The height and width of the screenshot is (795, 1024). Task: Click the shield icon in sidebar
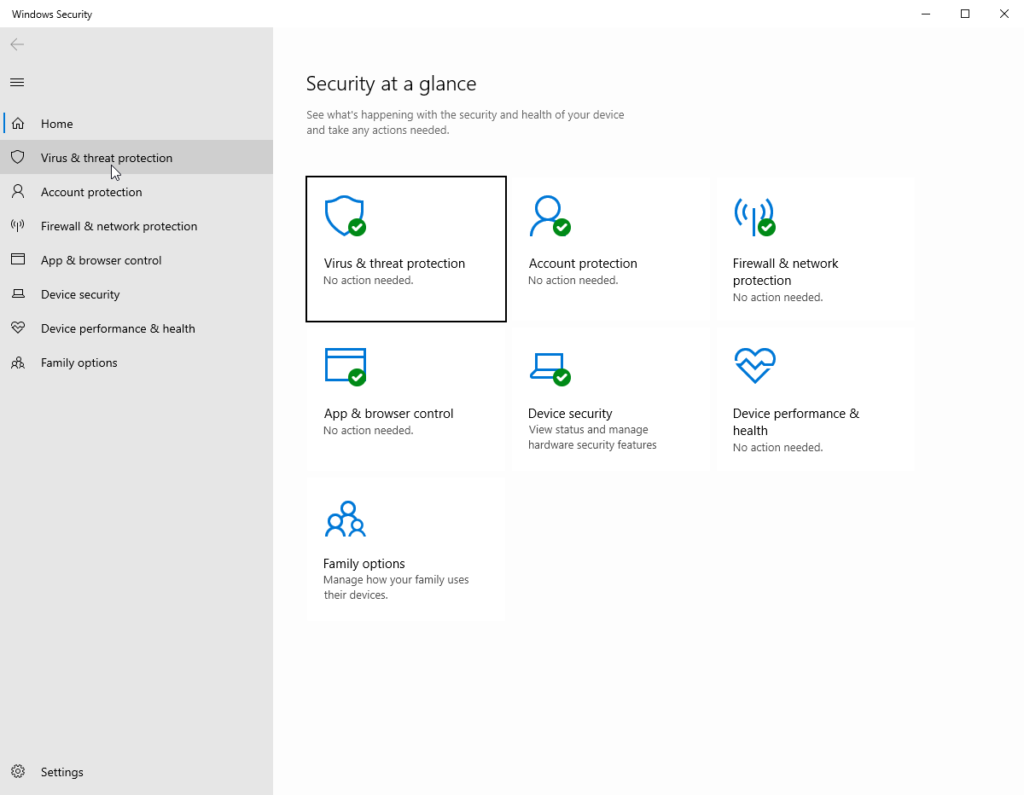(x=18, y=157)
